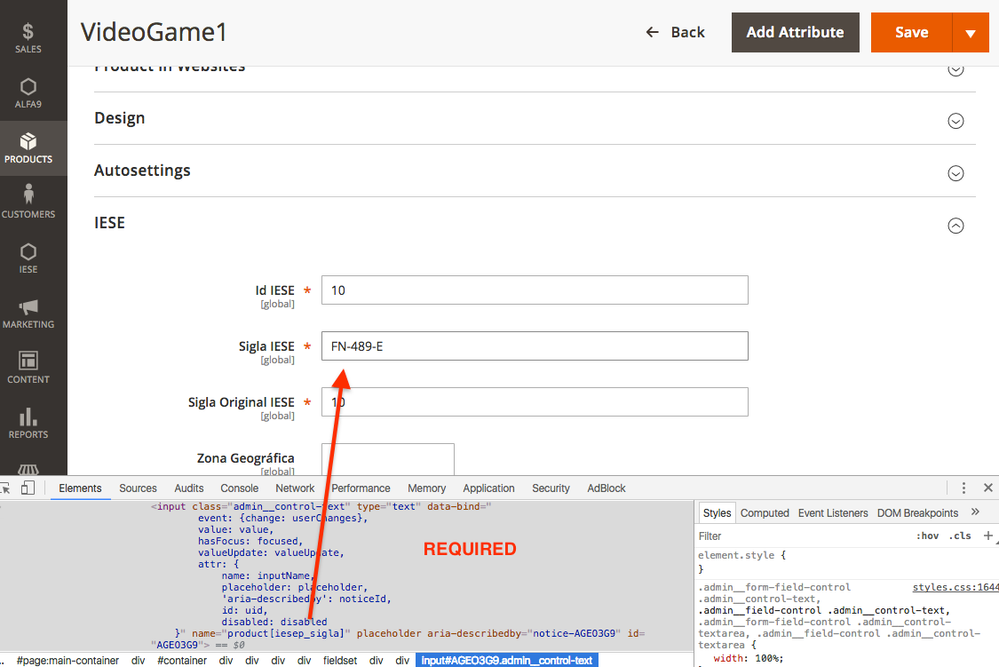Screen dimensions: 999x667
Task: Click the Sigla IESE text field
Action: click(x=534, y=346)
